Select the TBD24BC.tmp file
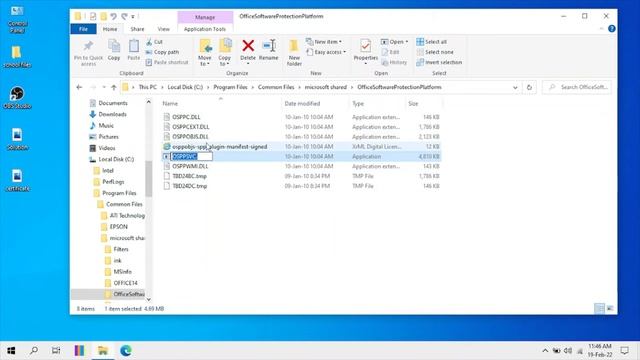This screenshot has height=360, width=640. pos(189,176)
